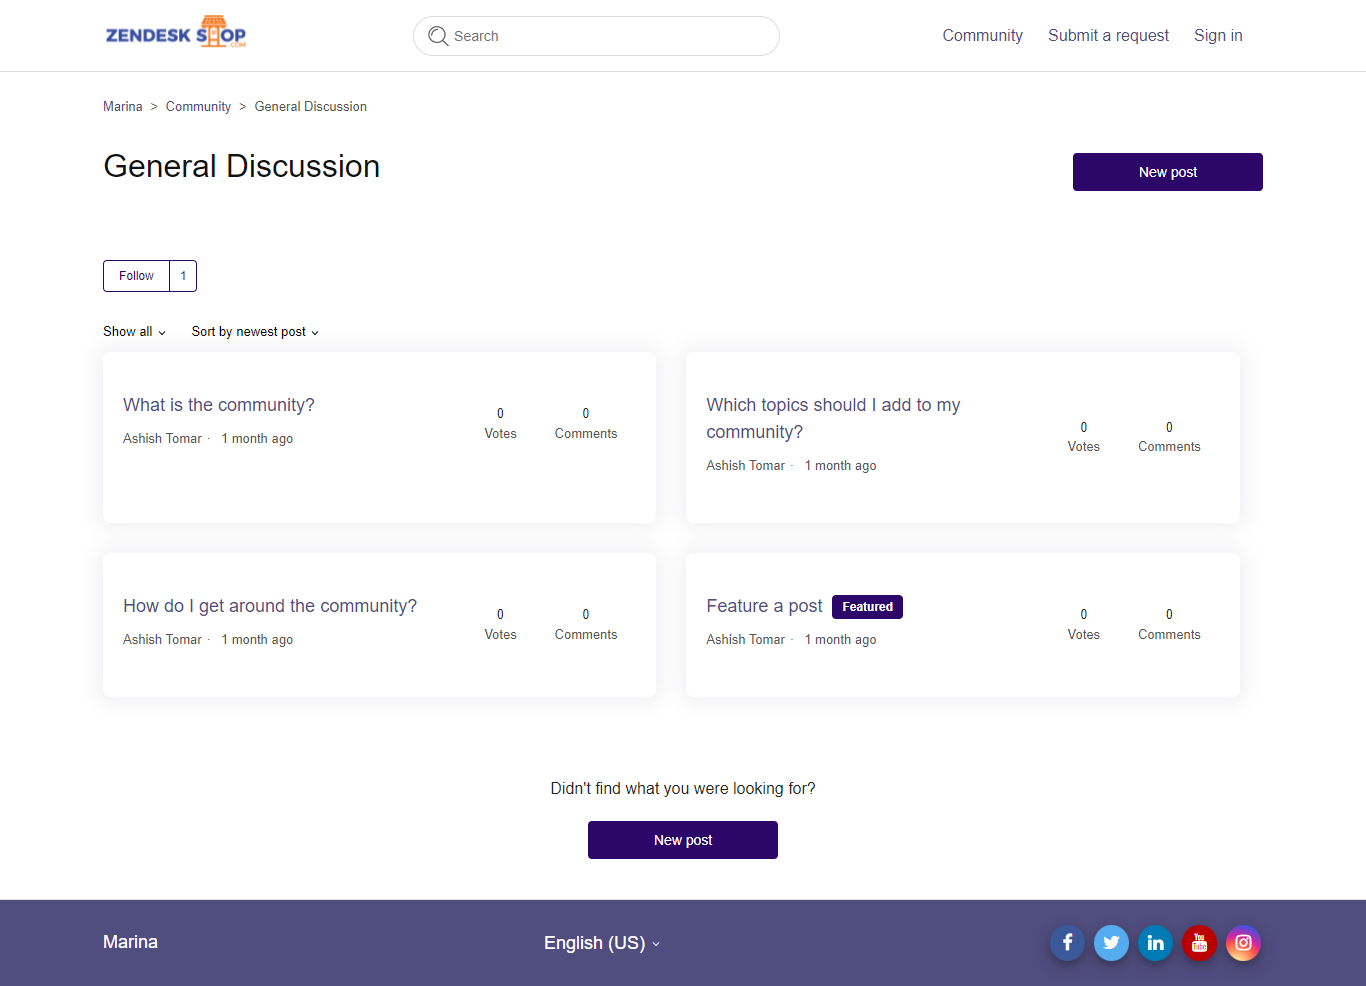Open 'What is the community?' post
The width and height of the screenshot is (1366, 986).
tap(219, 405)
